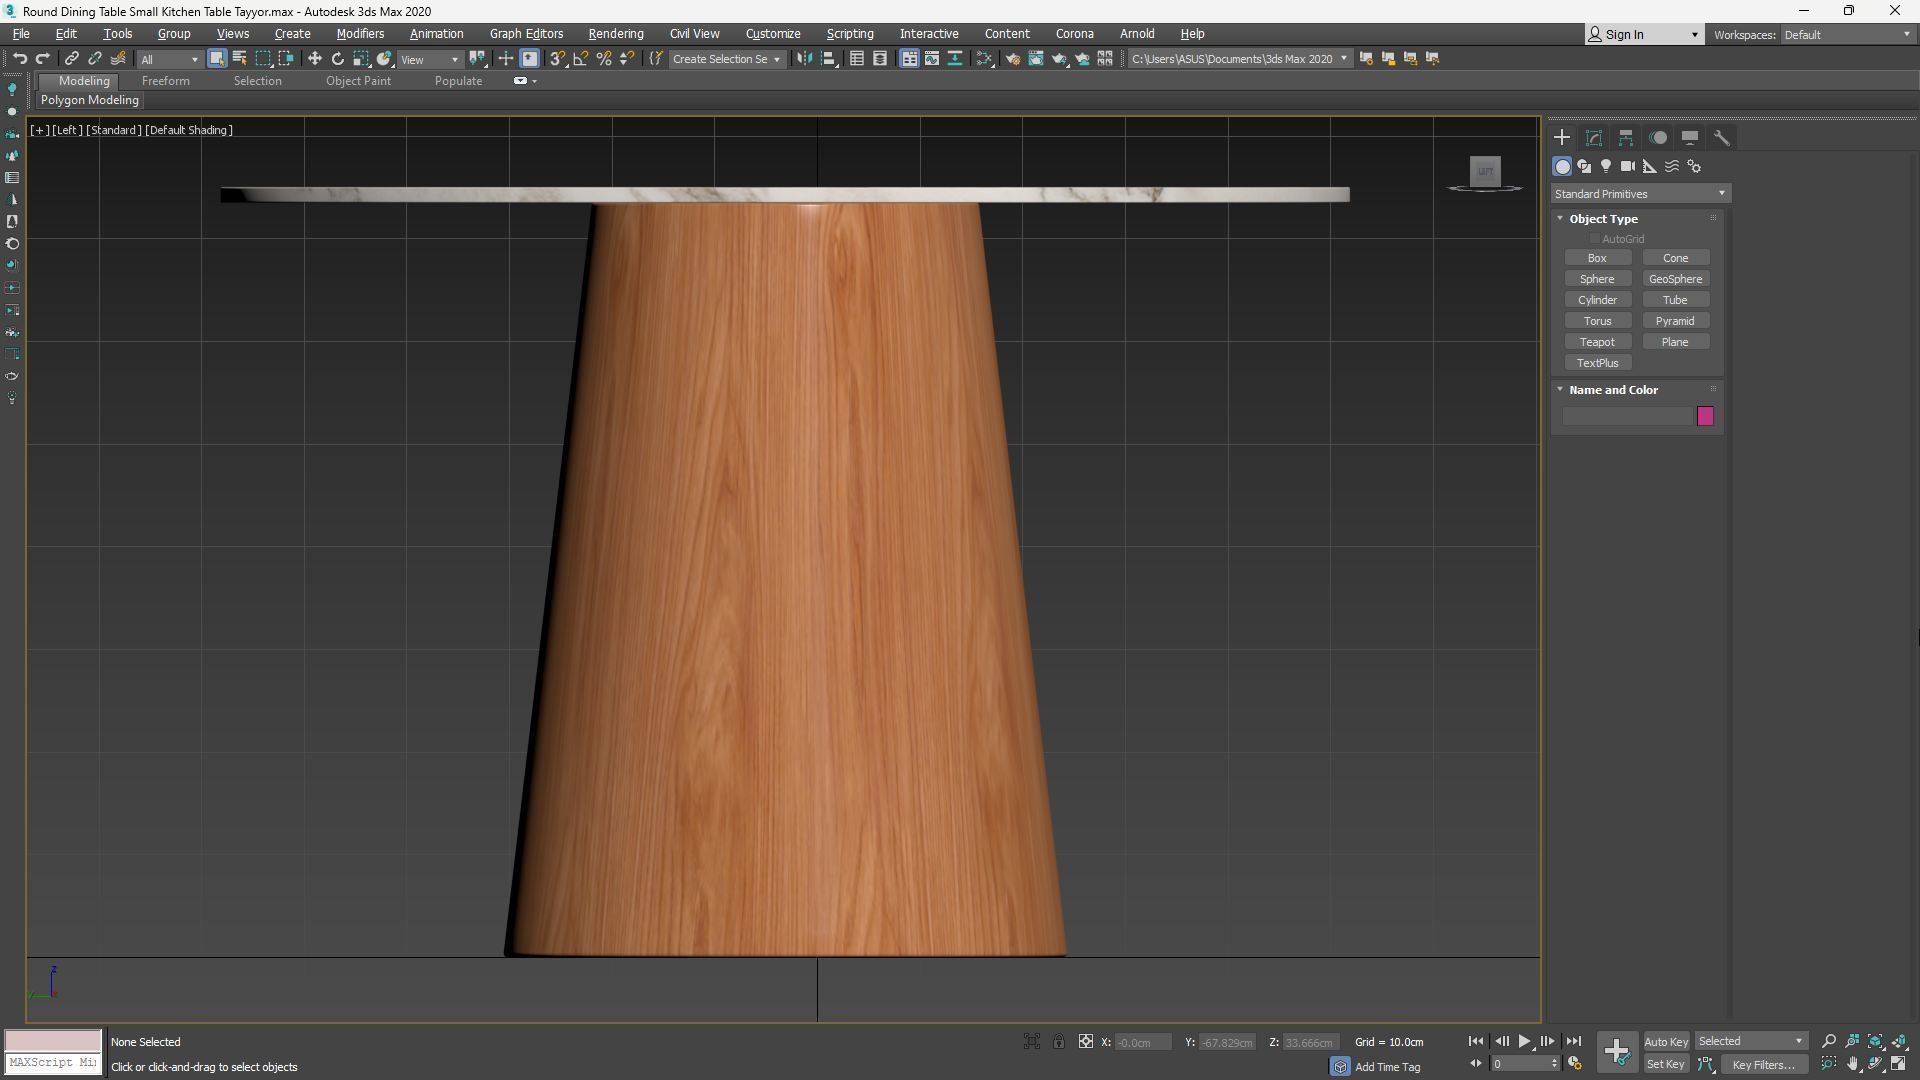Click the Cameras category icon
This screenshot has width=1920, height=1080.
[1628, 167]
